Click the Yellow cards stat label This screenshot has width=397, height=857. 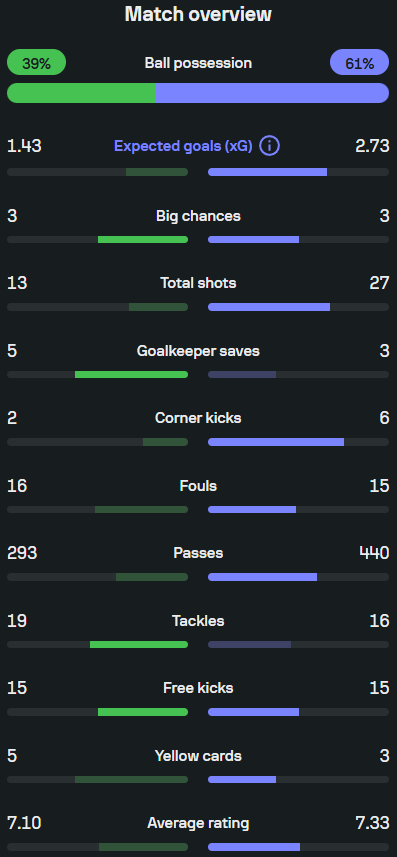[198, 756]
